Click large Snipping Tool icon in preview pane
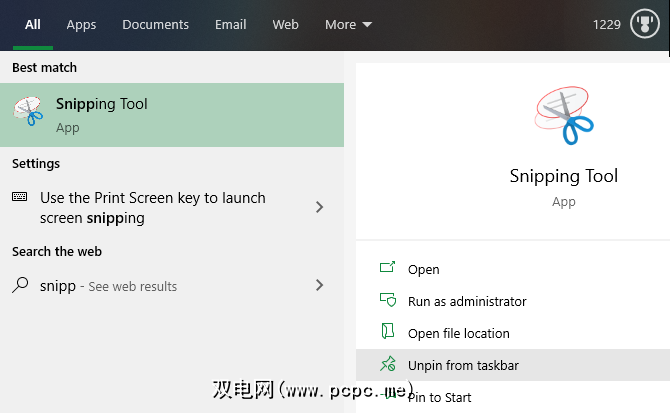The width and height of the screenshot is (670, 413). click(x=564, y=115)
